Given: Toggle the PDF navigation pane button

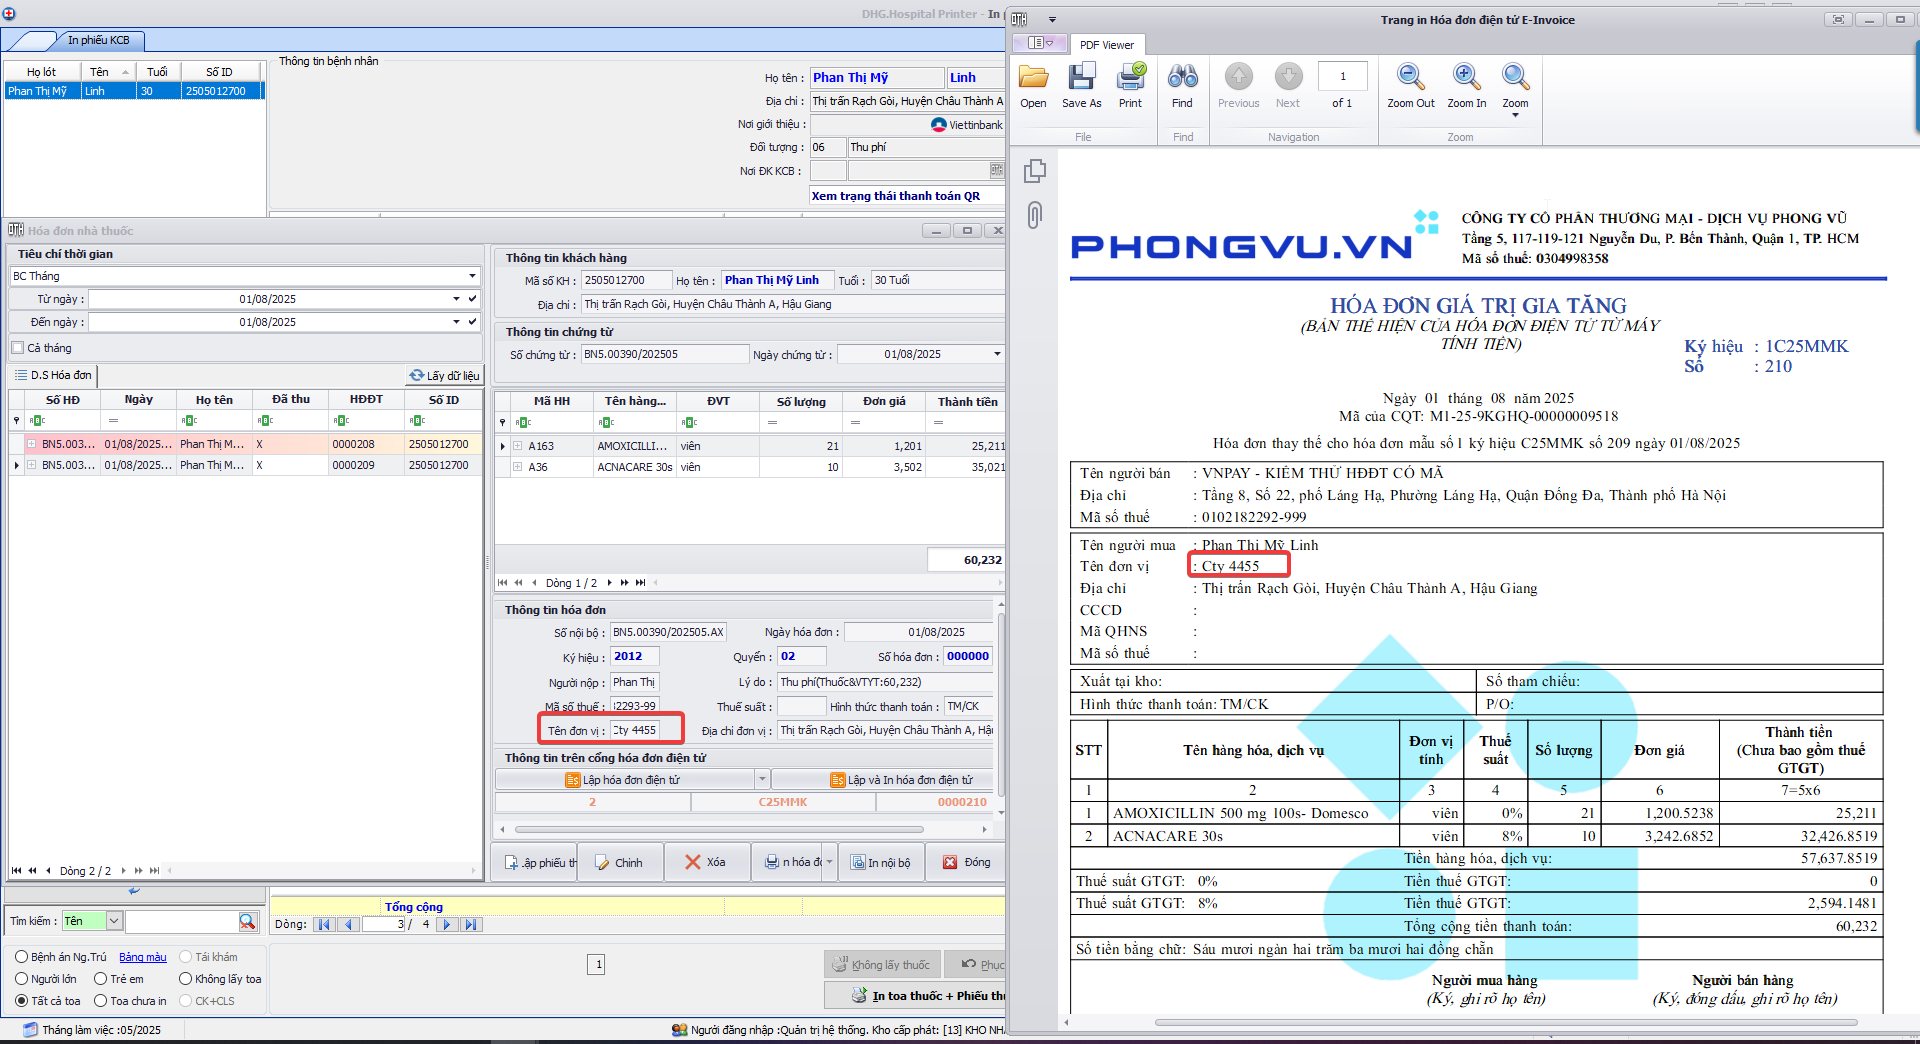Looking at the screenshot, I should (x=1040, y=43).
